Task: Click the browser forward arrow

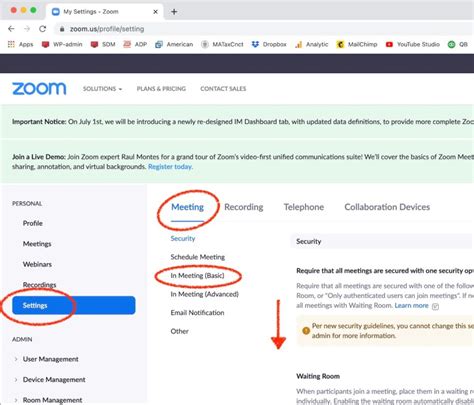Action: (27, 29)
